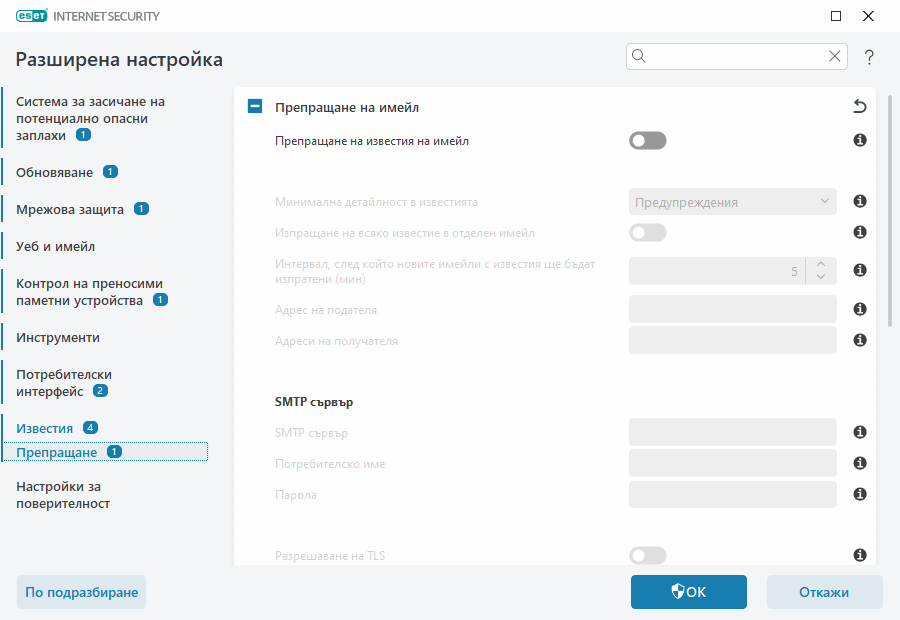Image resolution: width=900 pixels, height=620 pixels.
Task: Open help using the question mark icon
Action: pos(869,56)
